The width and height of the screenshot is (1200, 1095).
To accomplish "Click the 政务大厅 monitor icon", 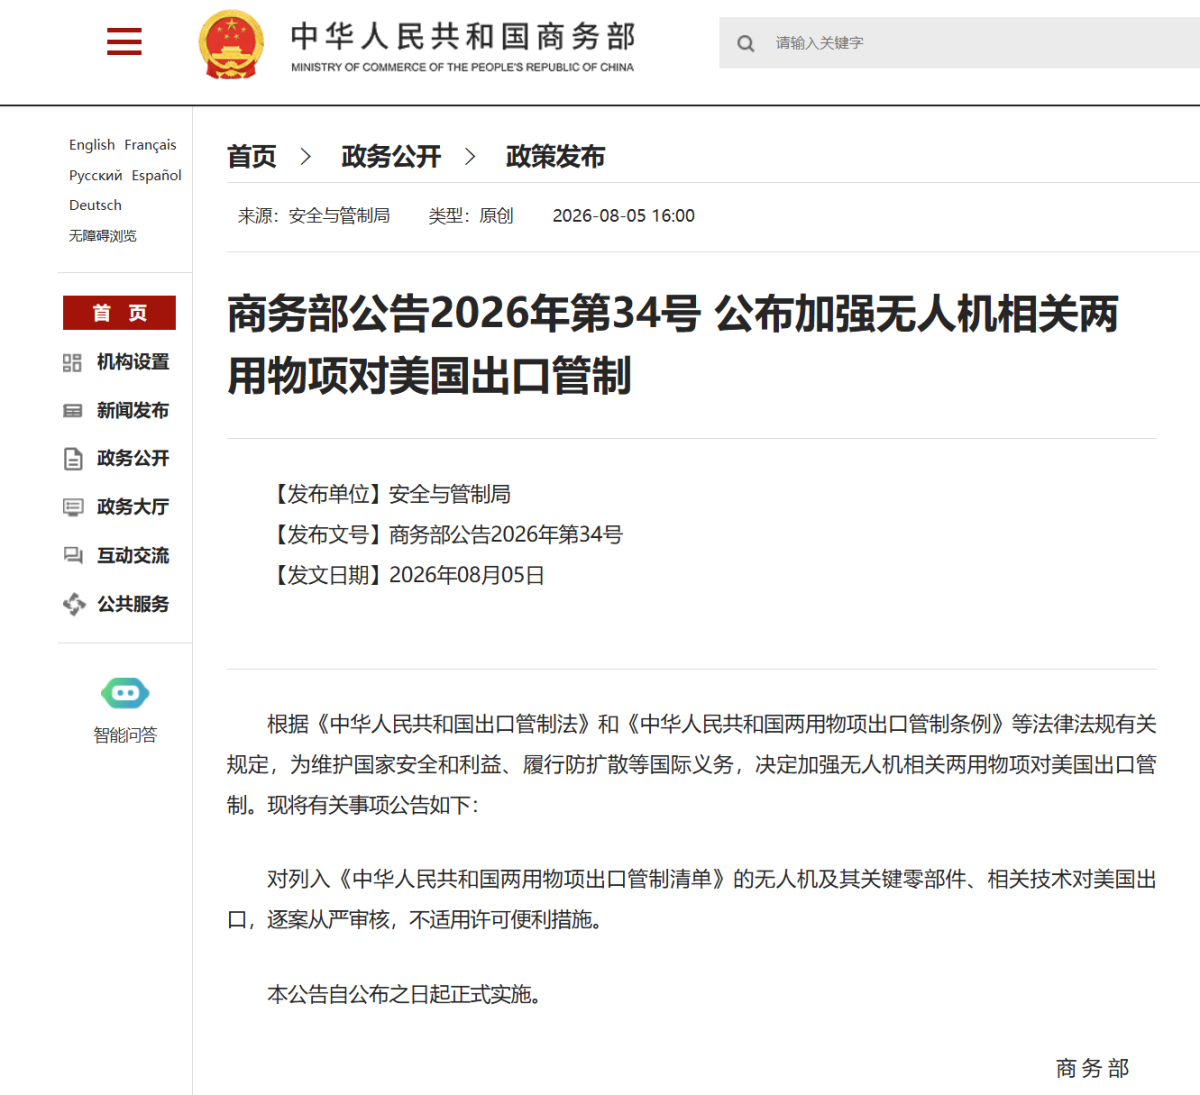I will [x=72, y=507].
